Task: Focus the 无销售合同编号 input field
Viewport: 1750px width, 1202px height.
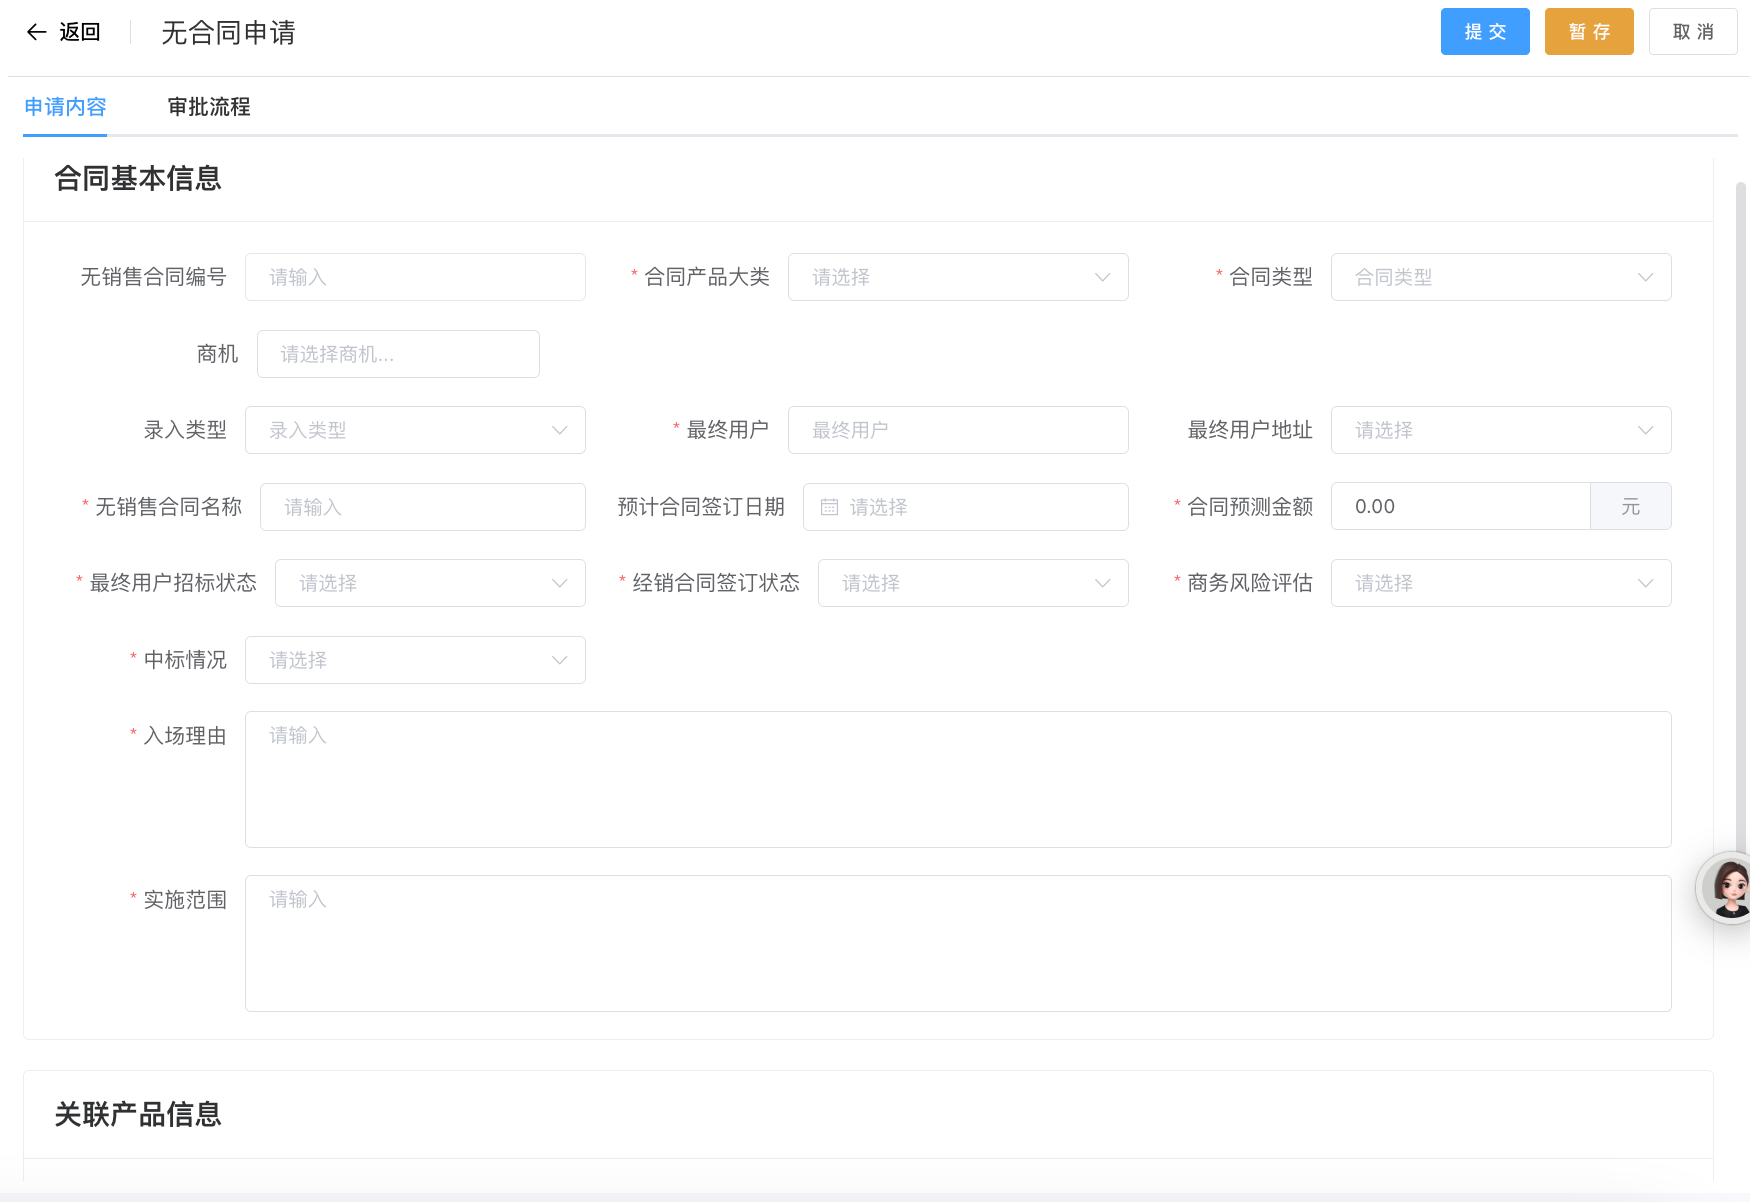Action: [x=415, y=277]
